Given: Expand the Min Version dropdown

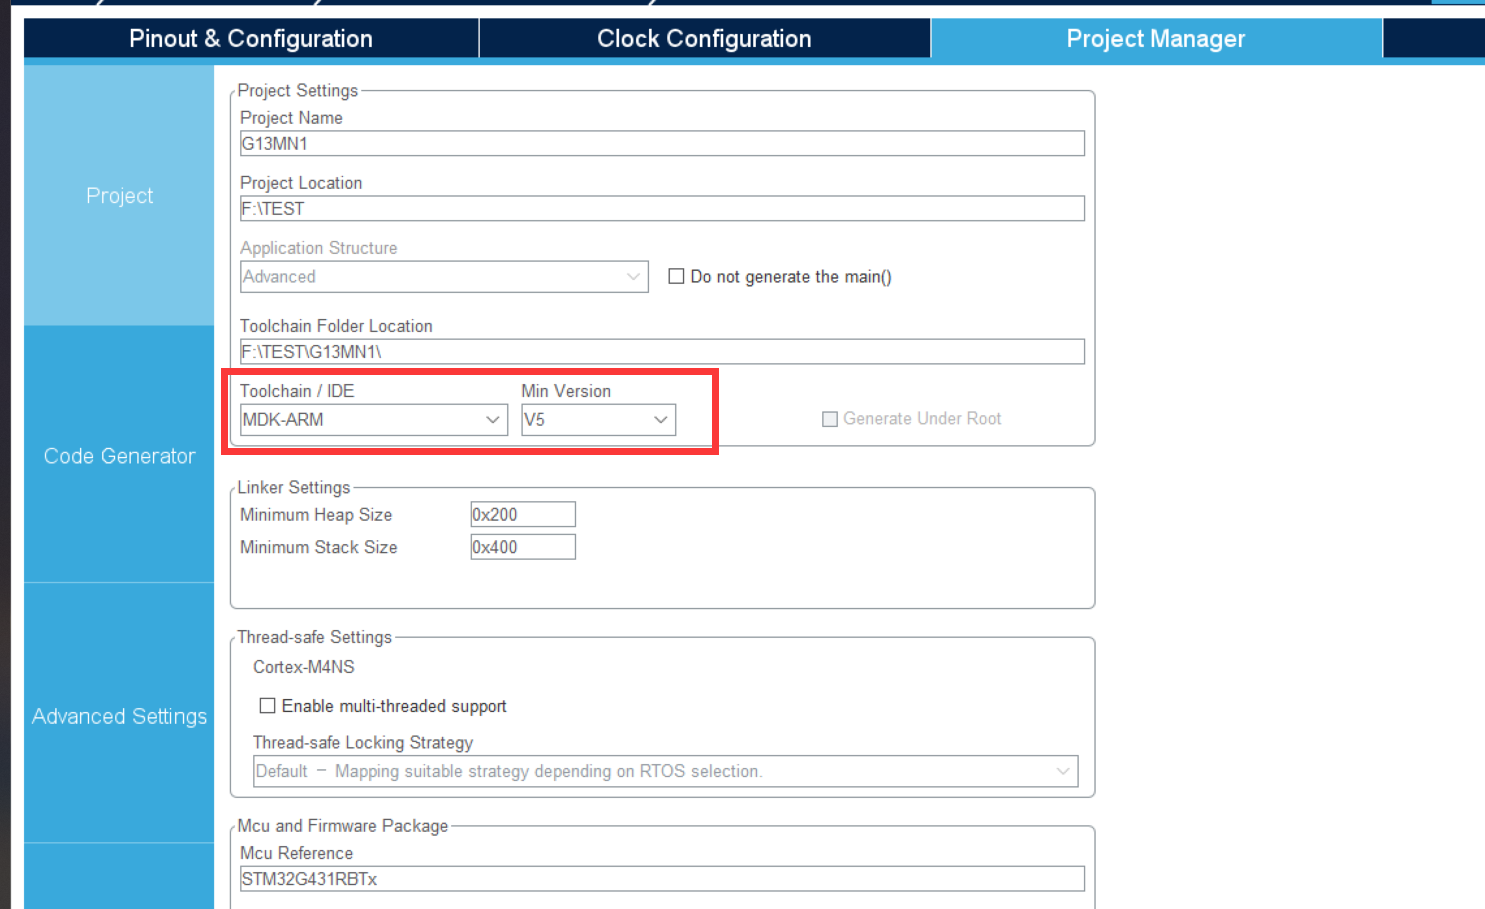Looking at the screenshot, I should tap(598, 420).
